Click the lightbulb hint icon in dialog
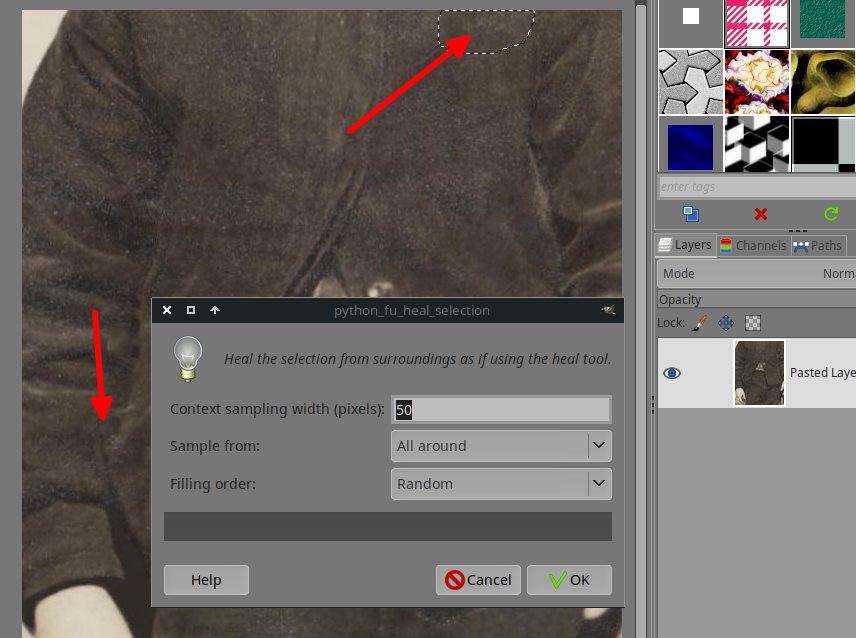Viewport: 856px width, 638px height. [x=188, y=359]
